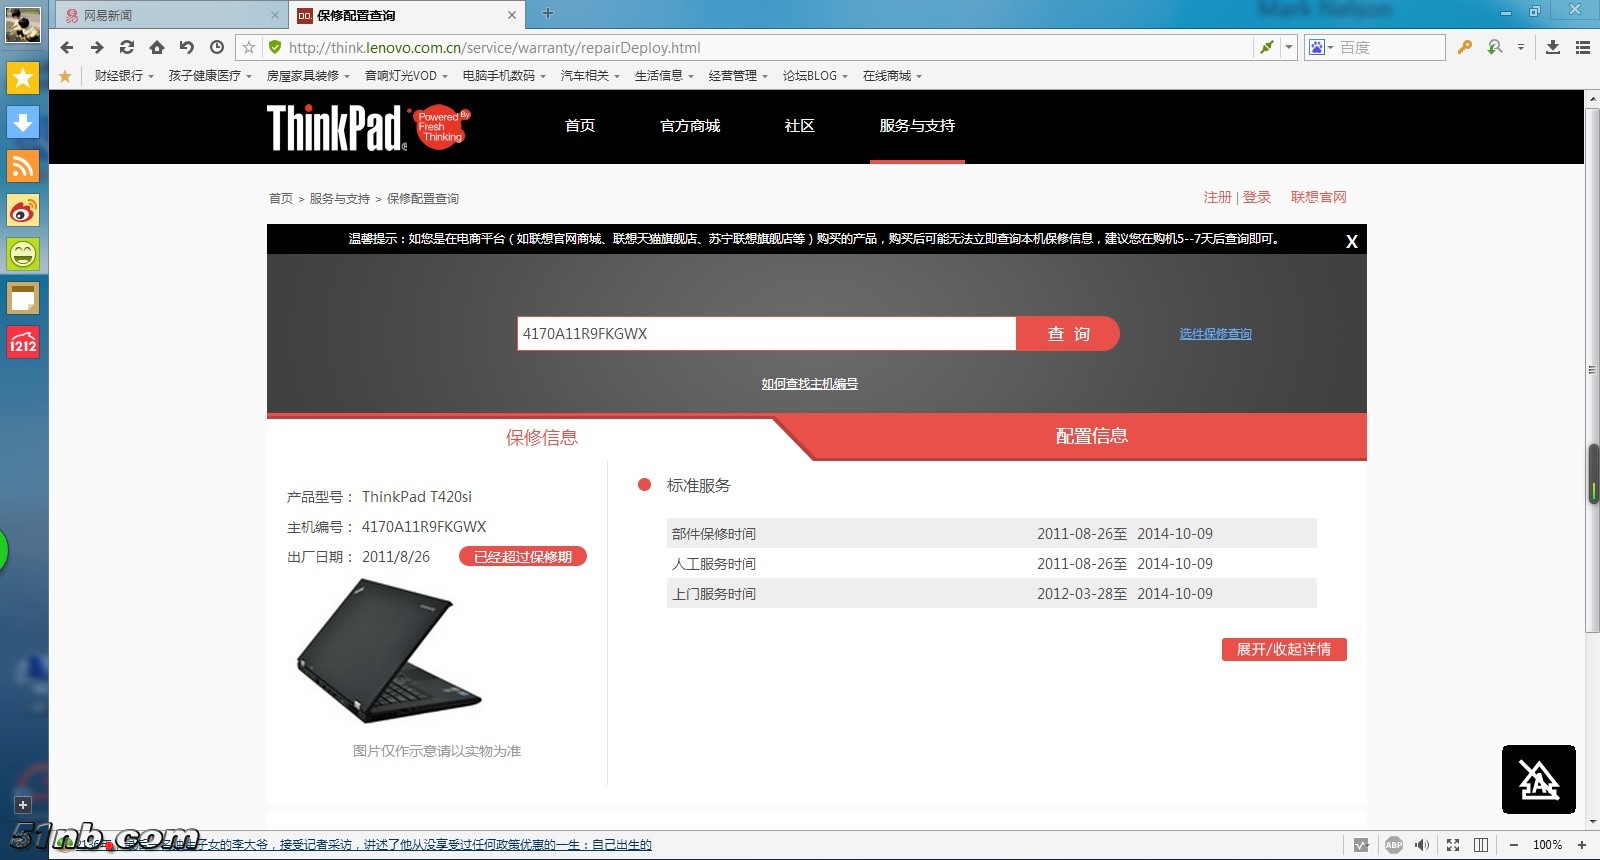Enter fullscreen with status bar icon

coord(1453,845)
